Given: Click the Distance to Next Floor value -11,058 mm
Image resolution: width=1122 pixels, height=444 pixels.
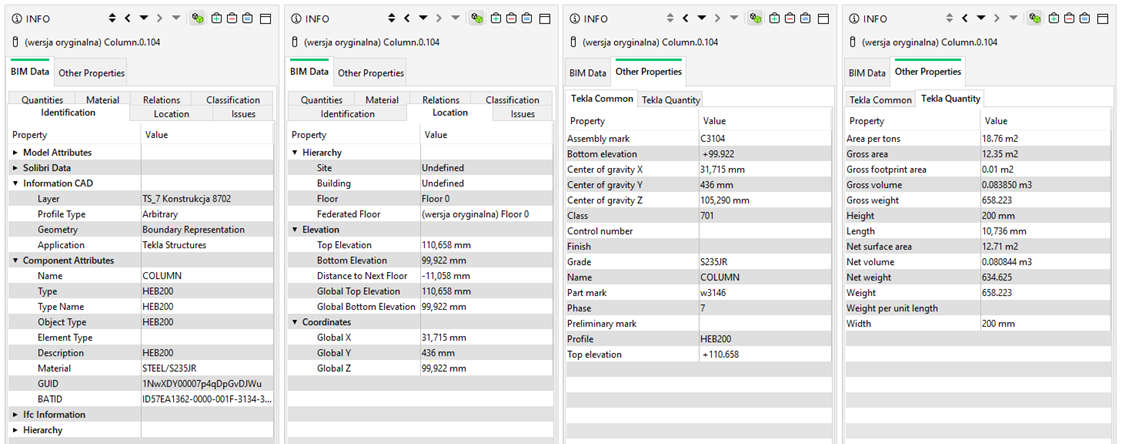Looking at the screenshot, I should point(446,276).
